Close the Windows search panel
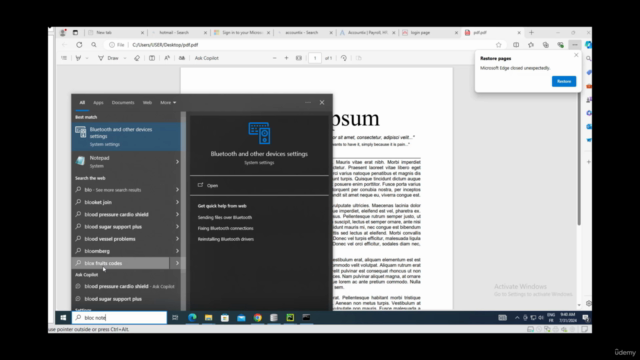 point(322,102)
